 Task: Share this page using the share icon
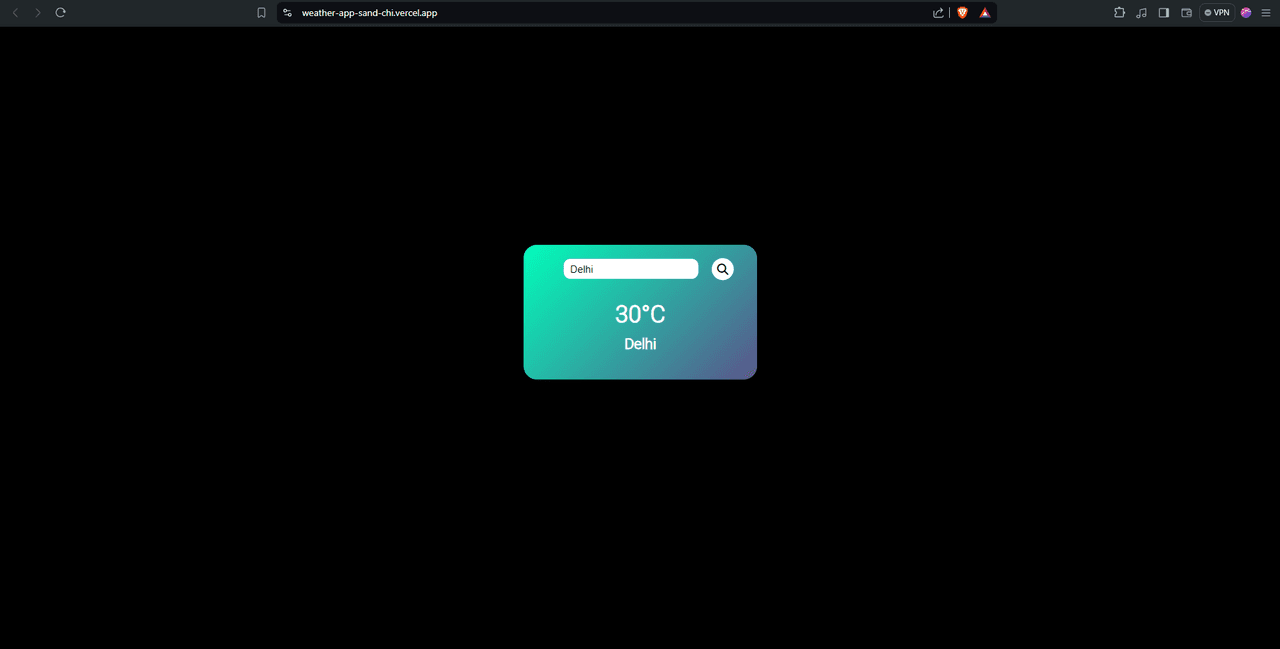click(938, 13)
